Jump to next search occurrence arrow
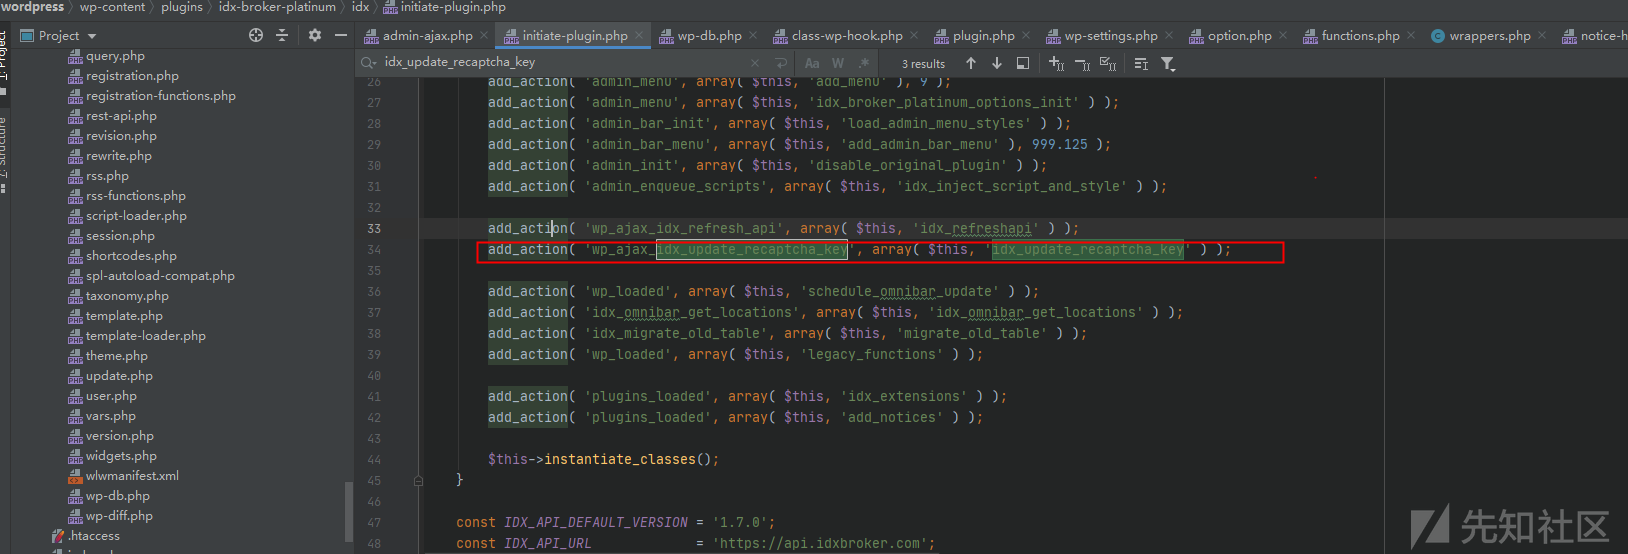Screen dimensions: 1628x554 [996, 63]
